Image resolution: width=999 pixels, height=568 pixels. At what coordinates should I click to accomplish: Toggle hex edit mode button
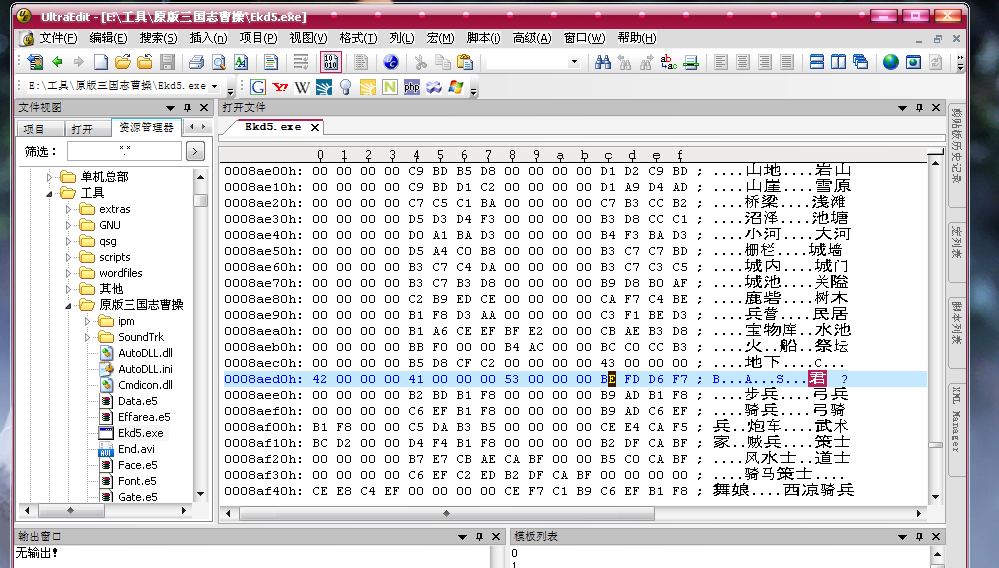tap(330, 62)
